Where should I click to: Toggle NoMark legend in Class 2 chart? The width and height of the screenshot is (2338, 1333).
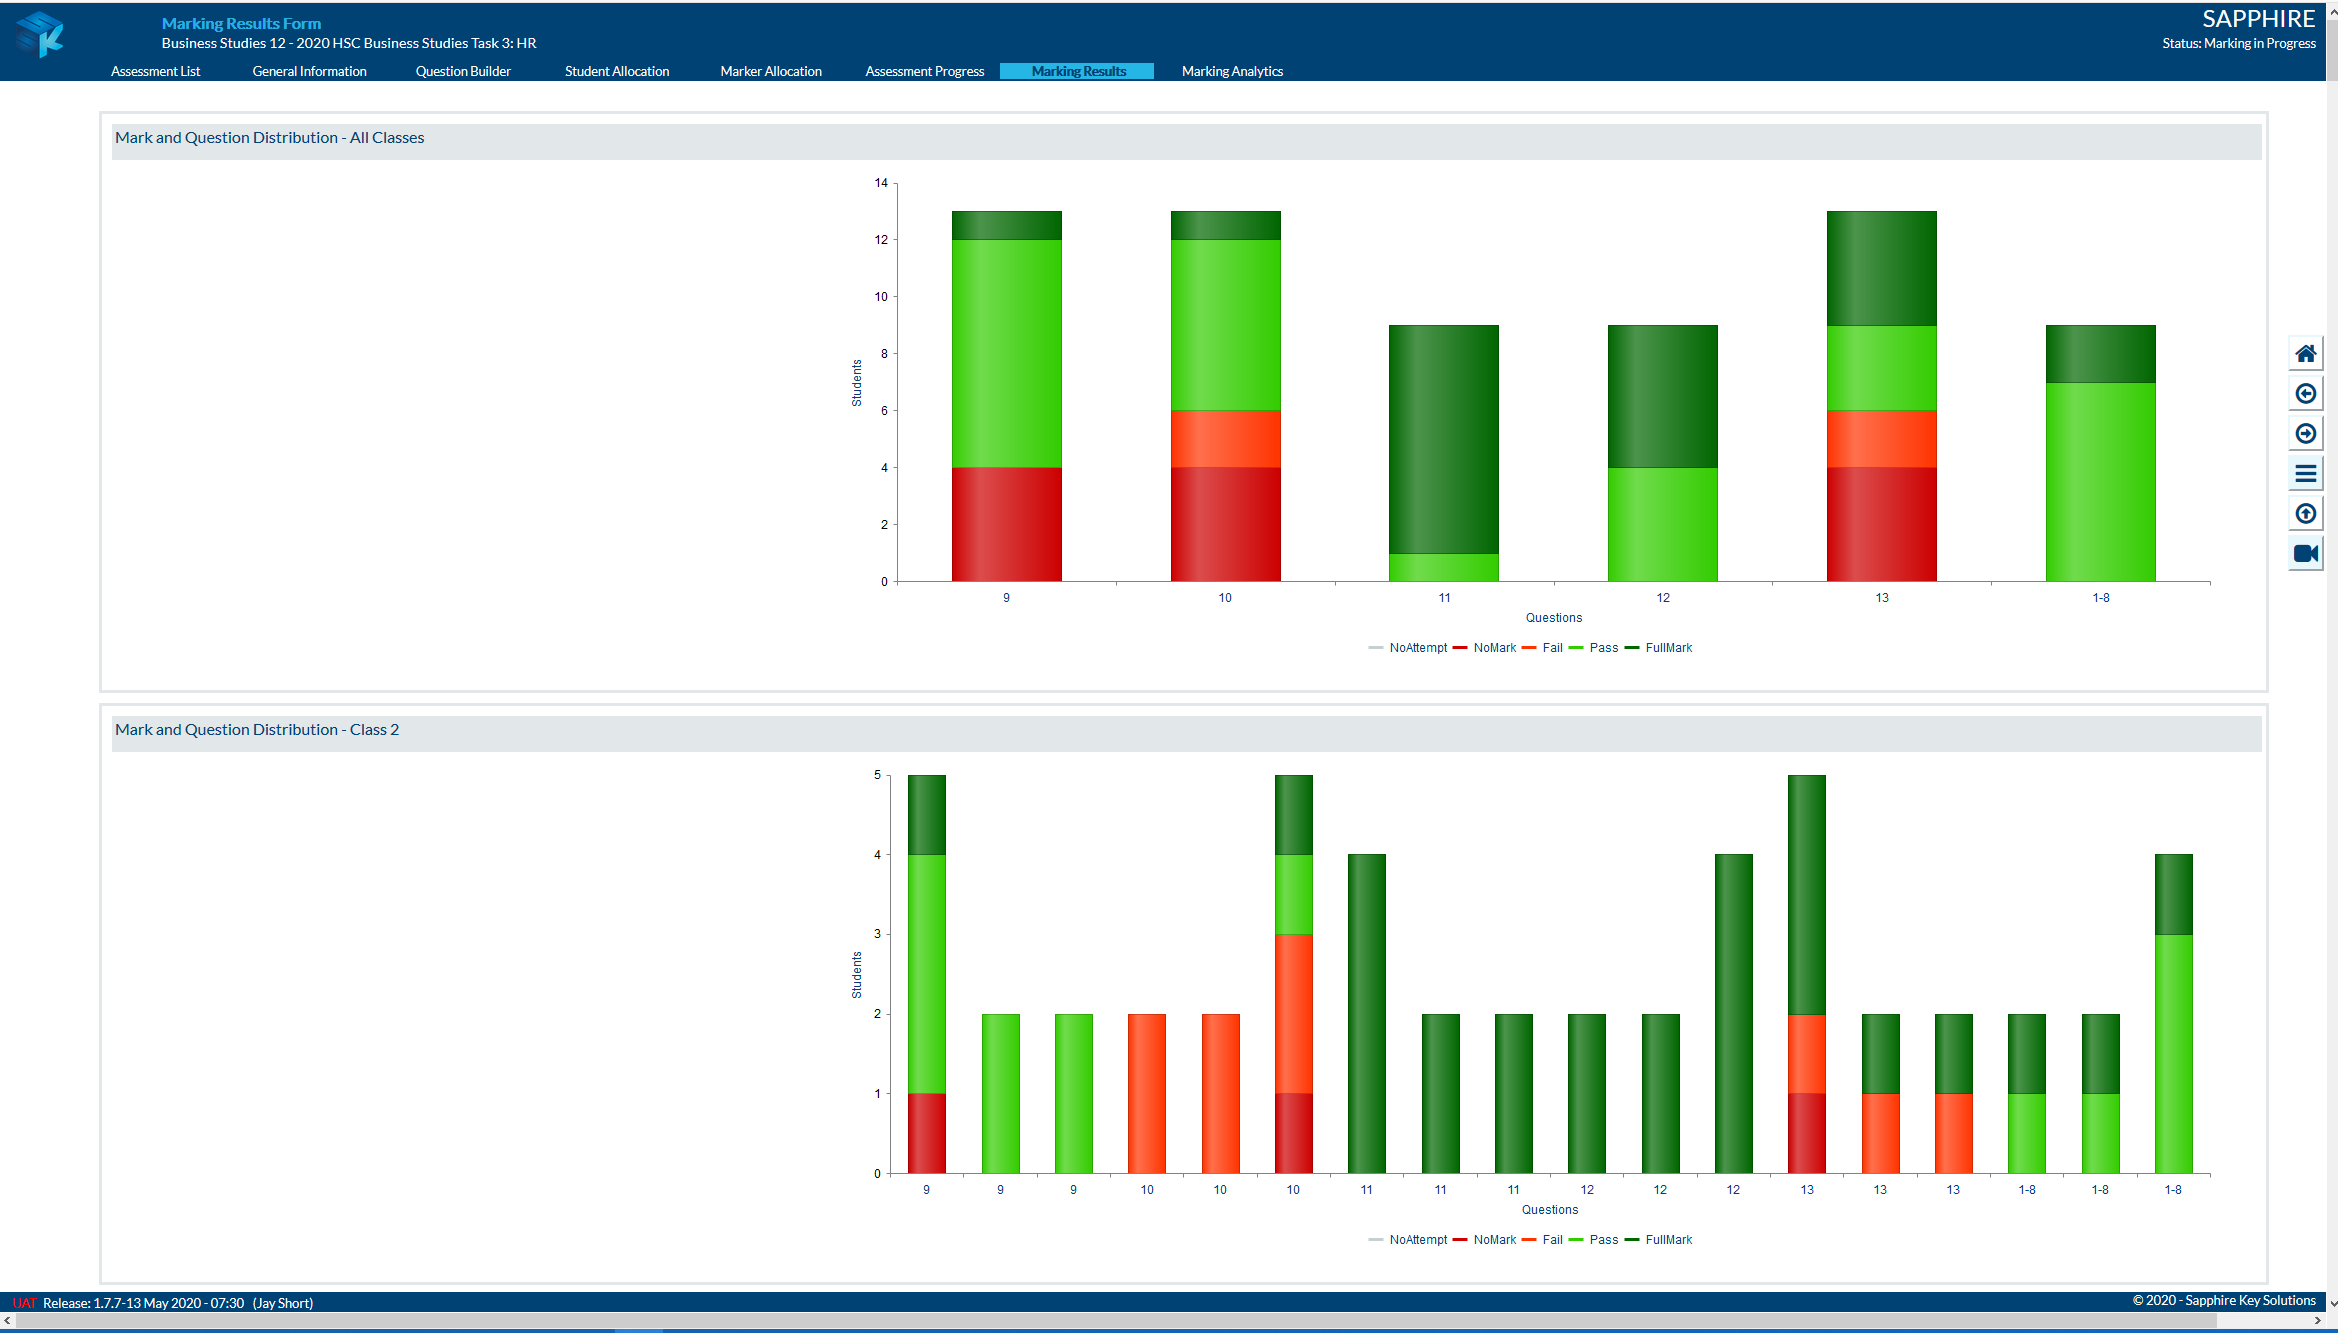(1484, 1240)
